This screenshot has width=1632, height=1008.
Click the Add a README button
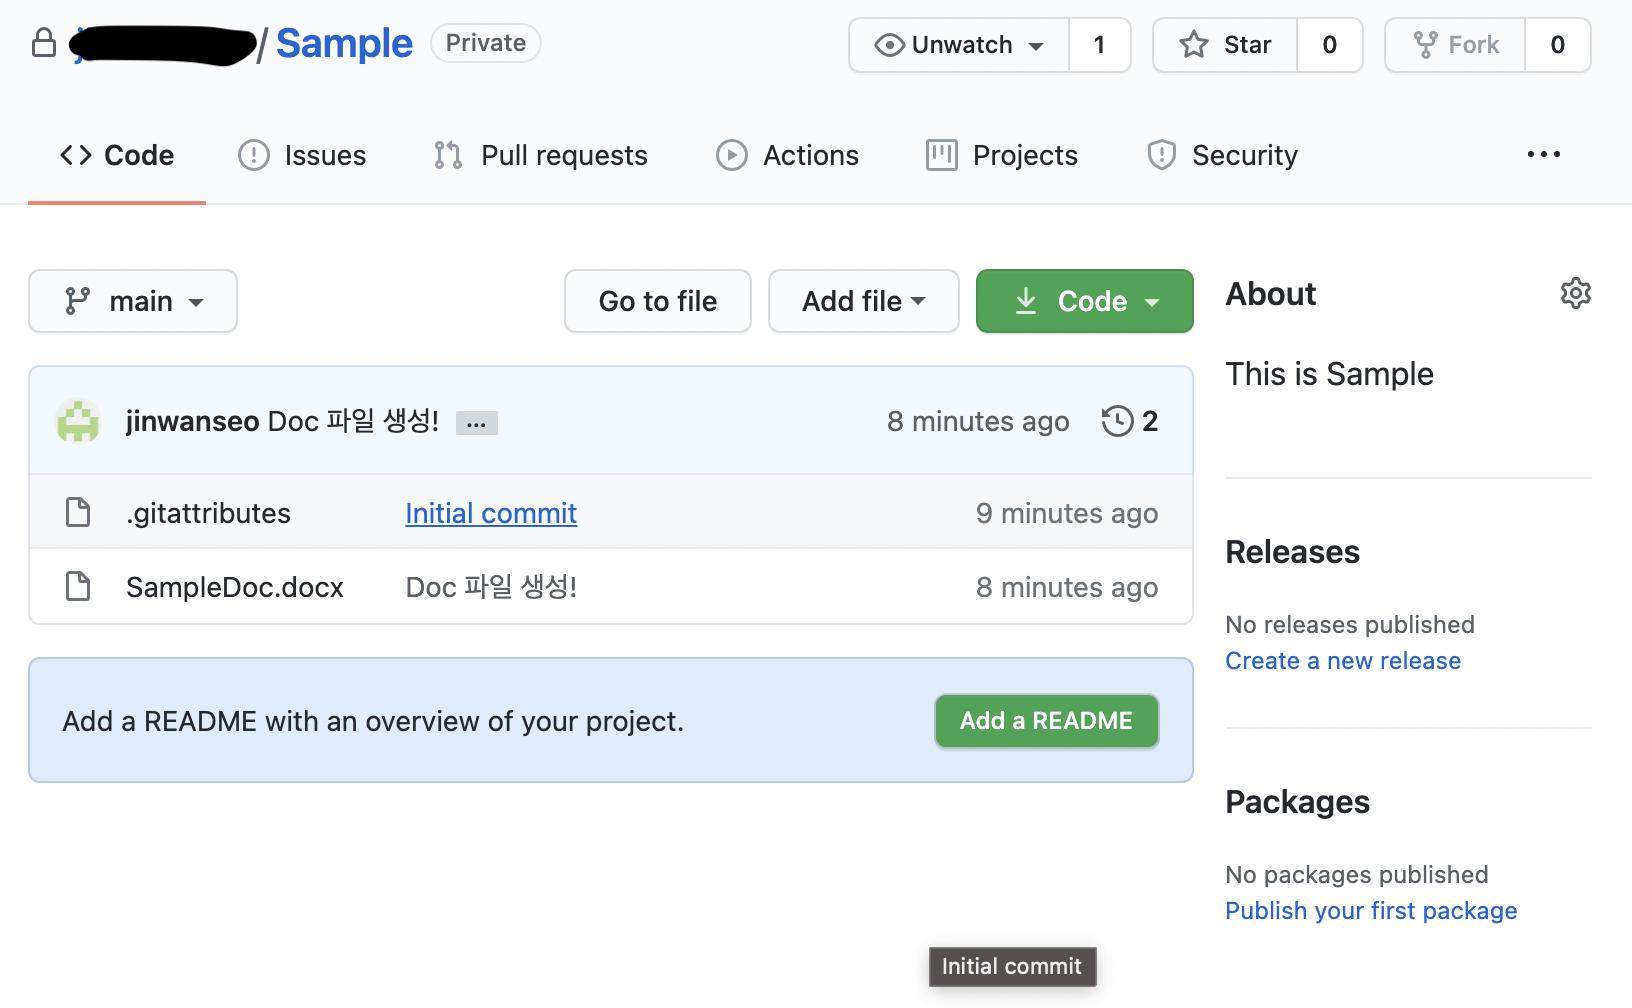pyautogui.click(x=1047, y=721)
